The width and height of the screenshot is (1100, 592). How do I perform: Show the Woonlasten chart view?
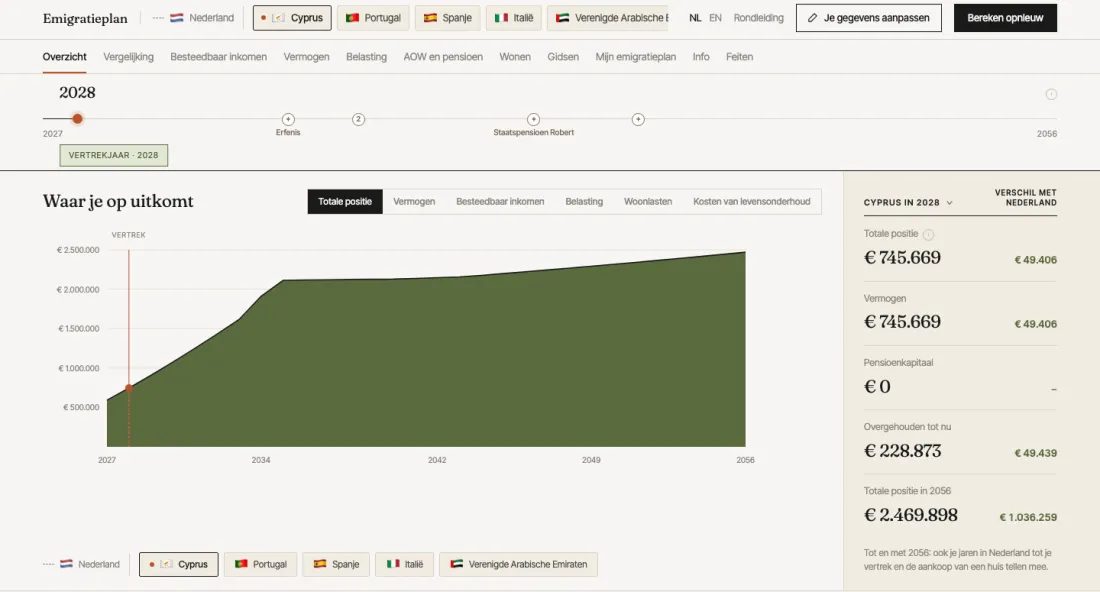tap(648, 201)
